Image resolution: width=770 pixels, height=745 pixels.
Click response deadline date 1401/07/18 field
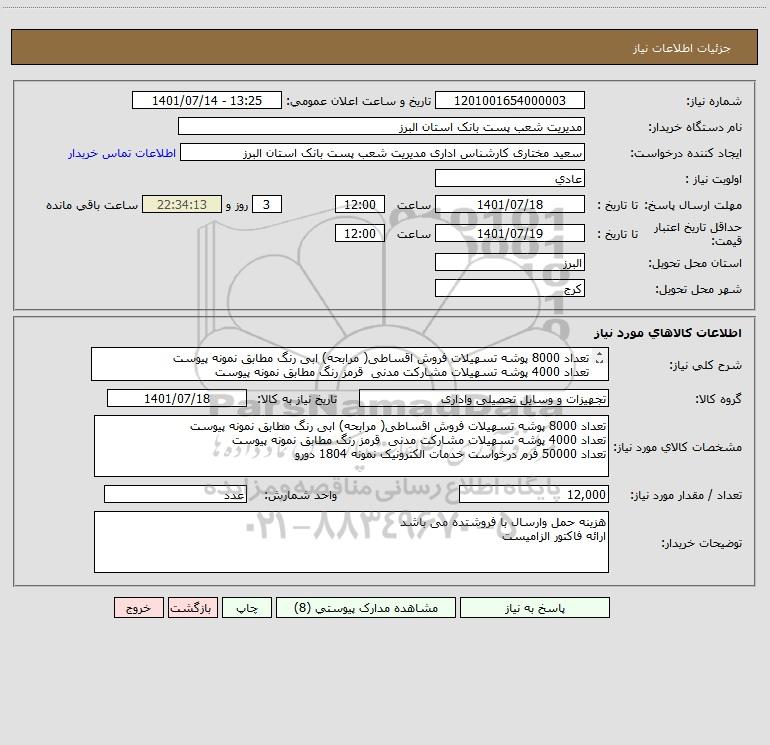(510, 204)
